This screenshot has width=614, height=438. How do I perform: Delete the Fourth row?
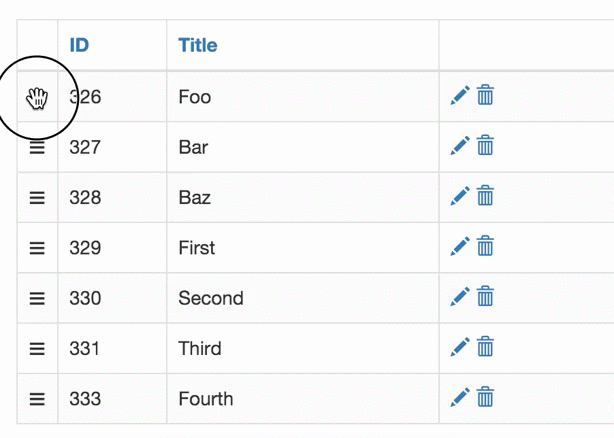(485, 397)
